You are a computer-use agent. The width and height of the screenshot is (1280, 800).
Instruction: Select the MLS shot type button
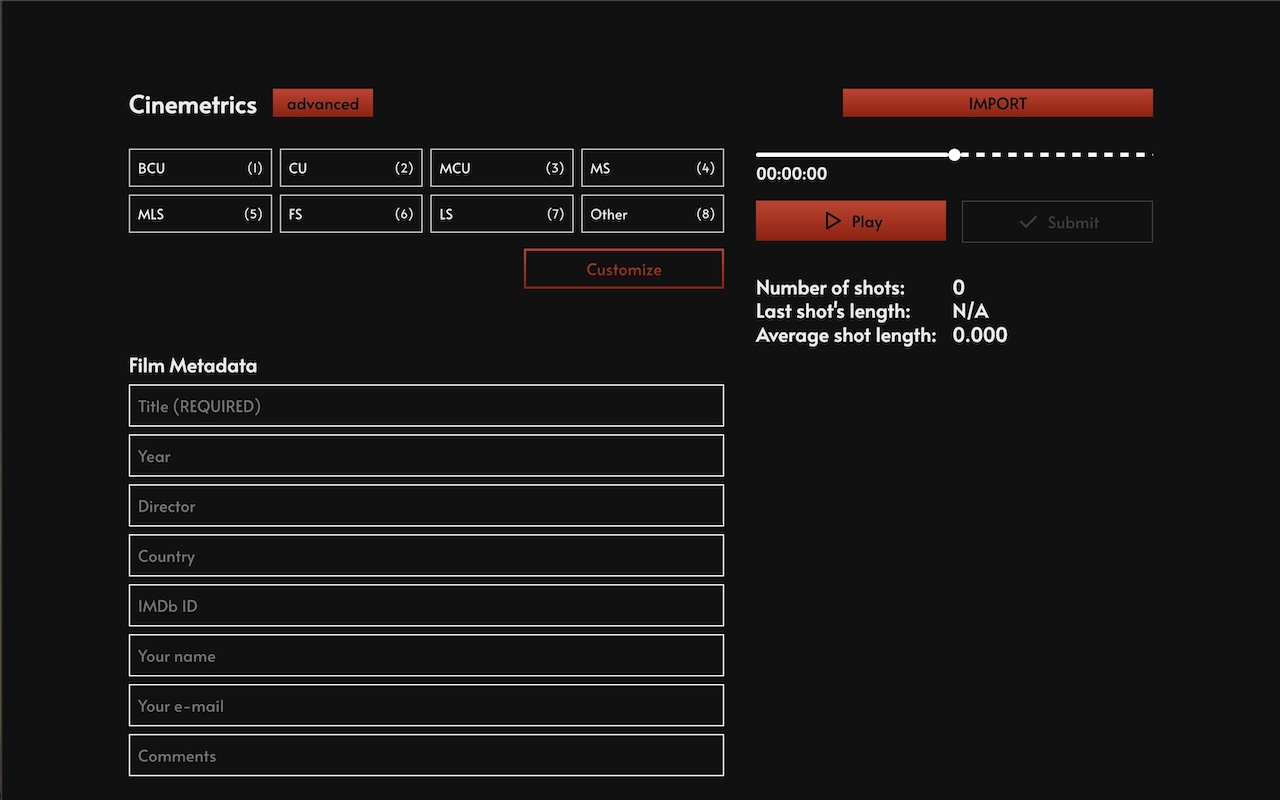pos(200,213)
